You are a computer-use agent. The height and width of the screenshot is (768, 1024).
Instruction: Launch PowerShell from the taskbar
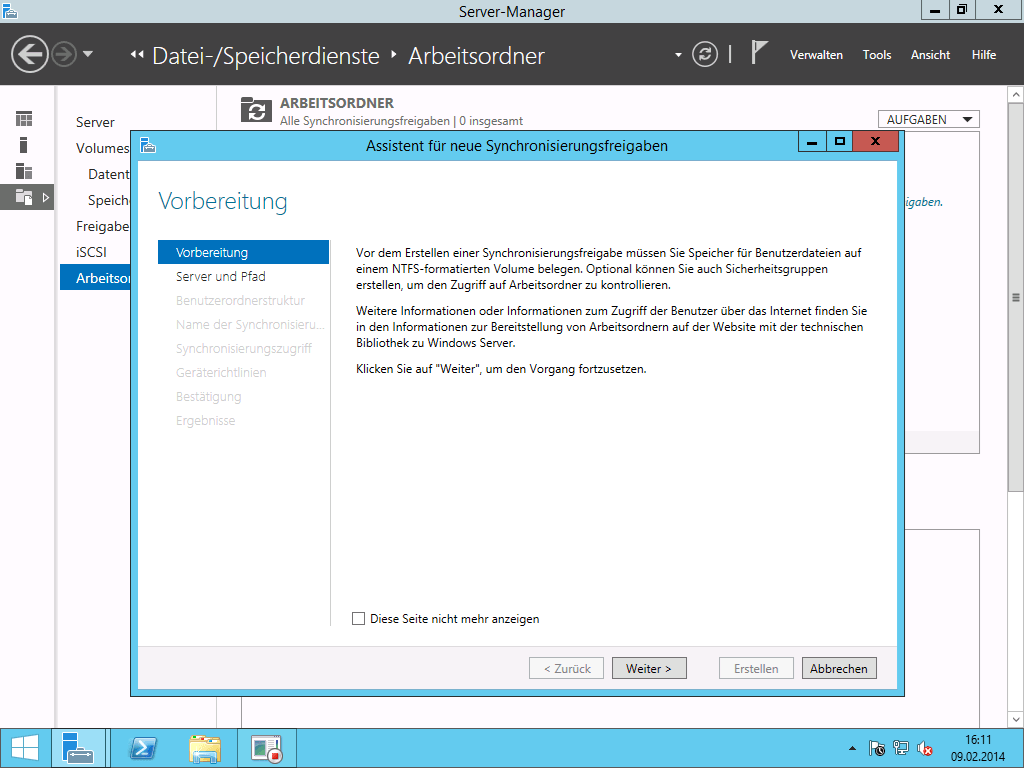(x=143, y=748)
